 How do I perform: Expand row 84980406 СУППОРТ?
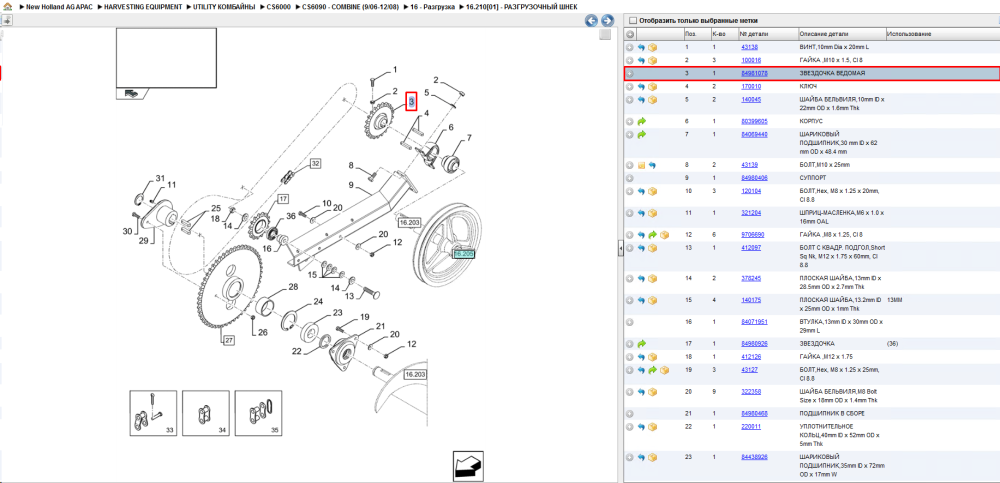point(629,178)
